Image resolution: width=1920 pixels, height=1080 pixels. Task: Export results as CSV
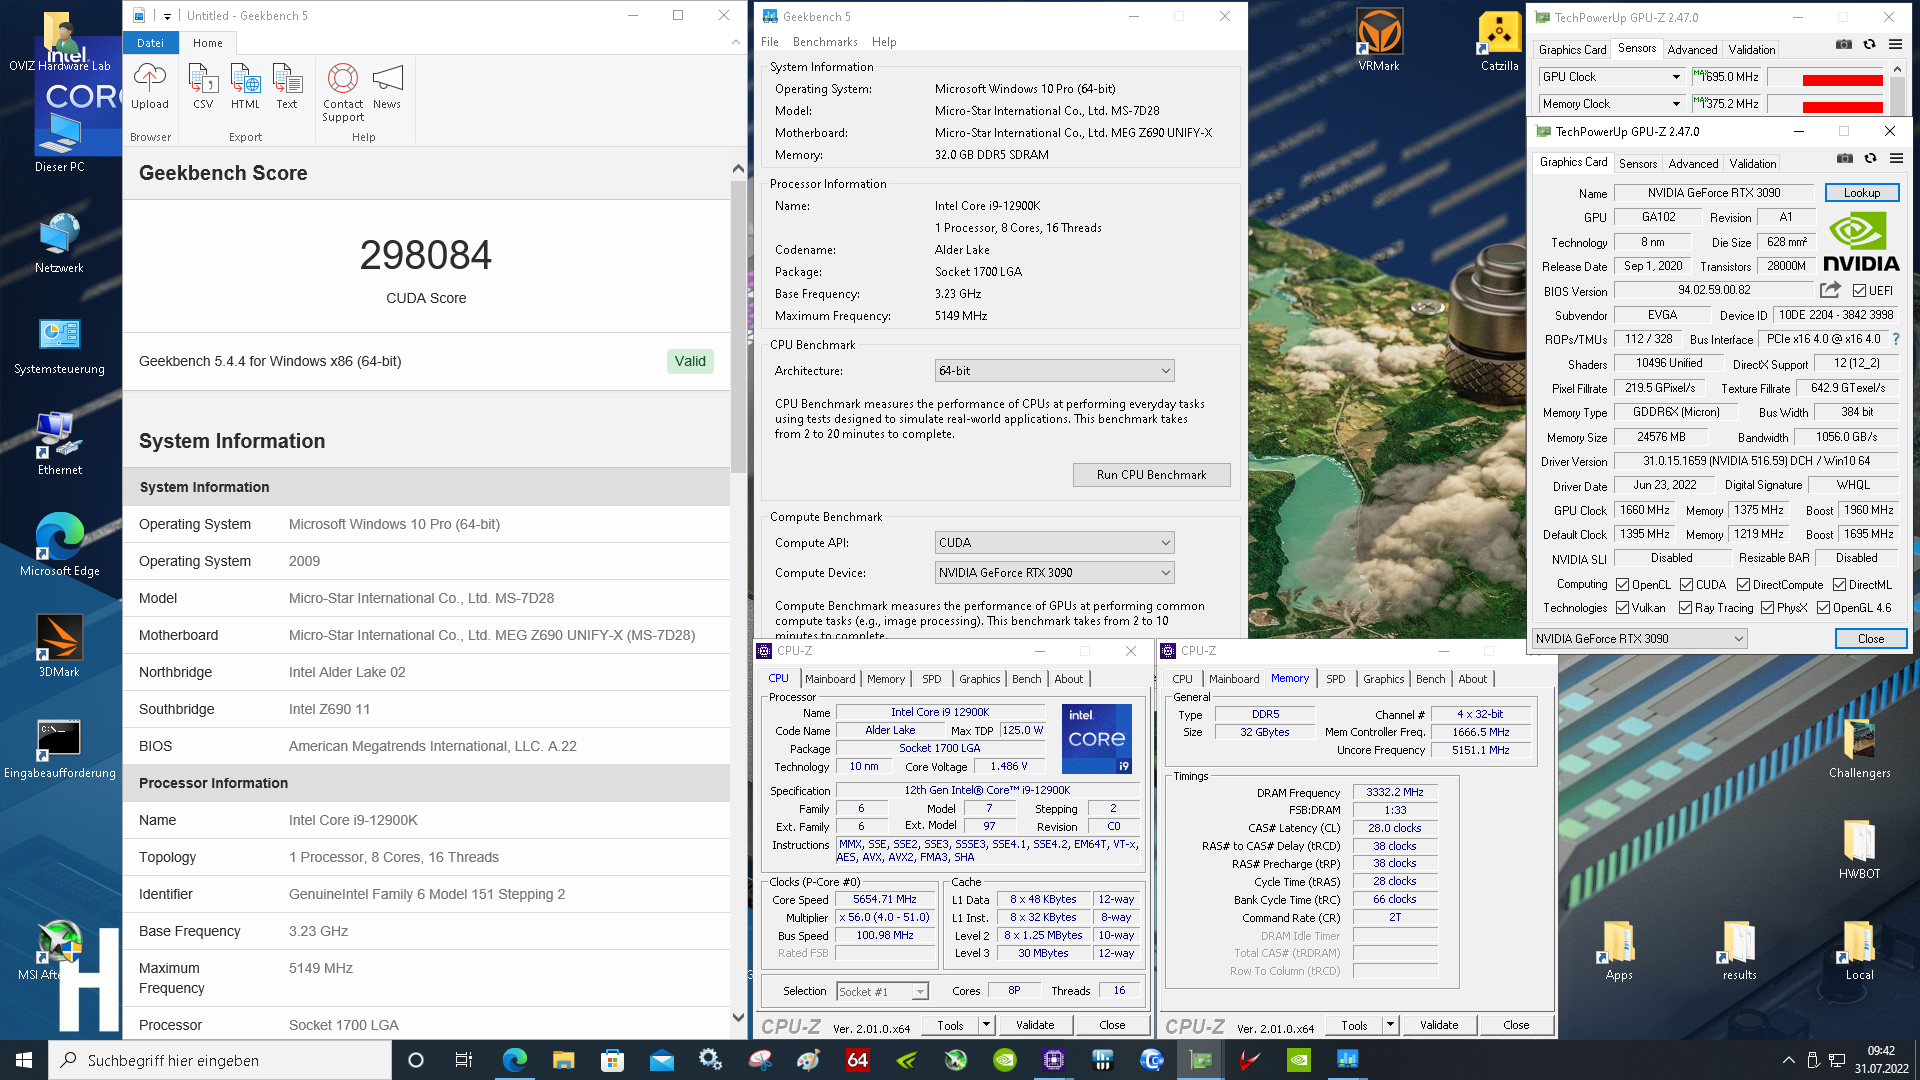click(203, 87)
